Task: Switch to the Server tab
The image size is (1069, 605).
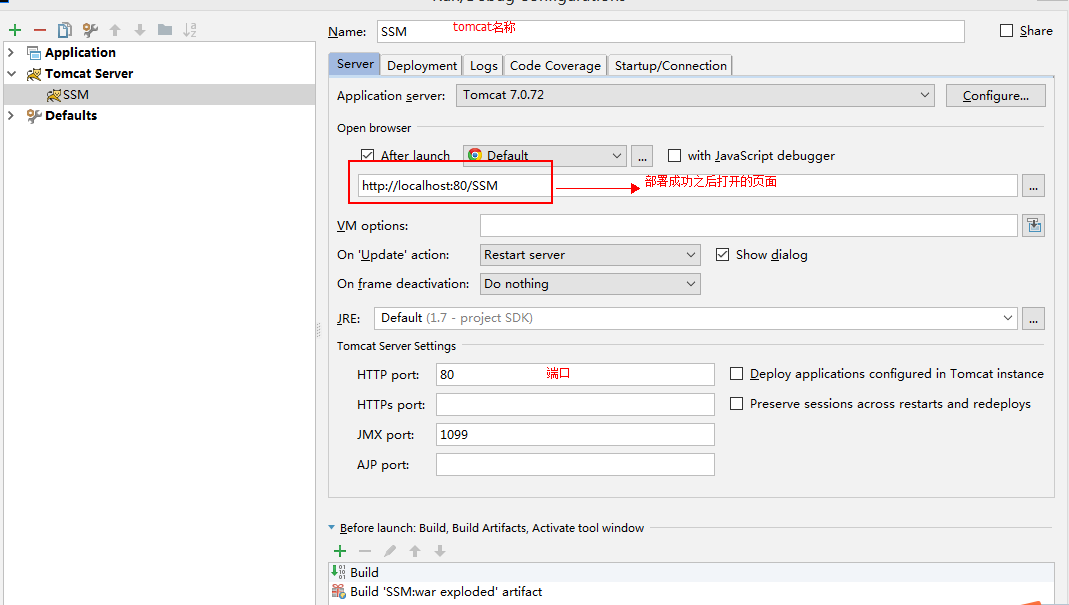Action: coord(355,64)
